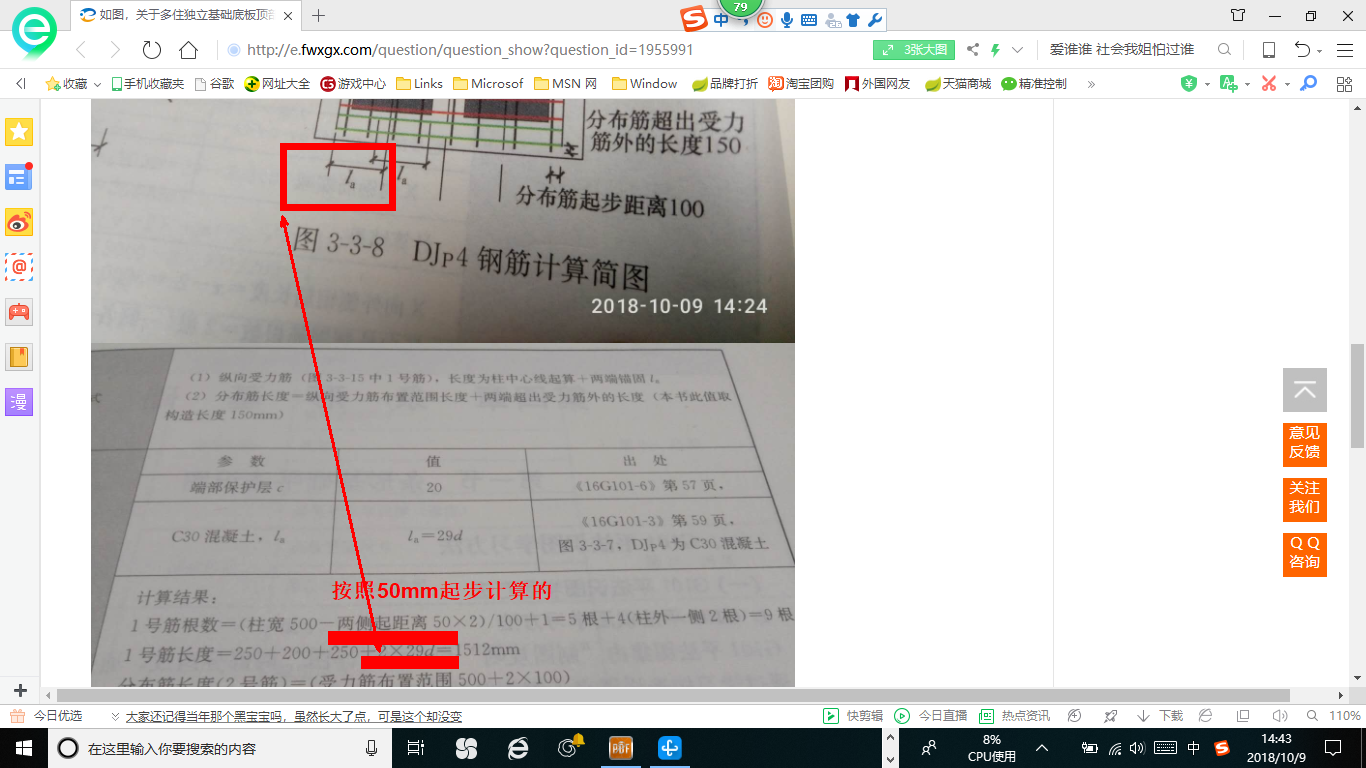Click the green lightning speed-mode icon
Image resolution: width=1366 pixels, height=768 pixels.
(995, 50)
